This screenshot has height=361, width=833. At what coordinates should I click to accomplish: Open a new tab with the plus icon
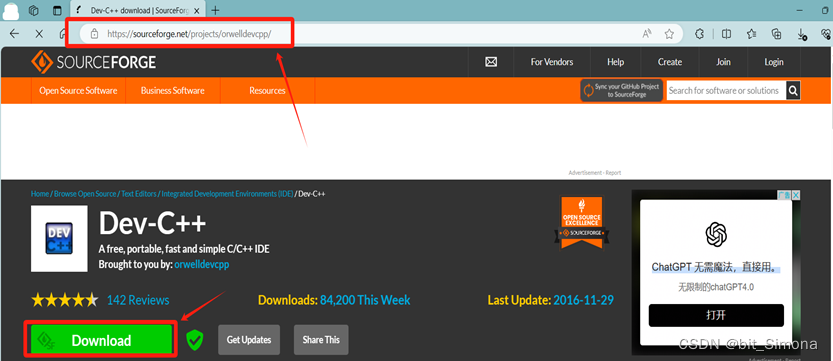tap(215, 10)
